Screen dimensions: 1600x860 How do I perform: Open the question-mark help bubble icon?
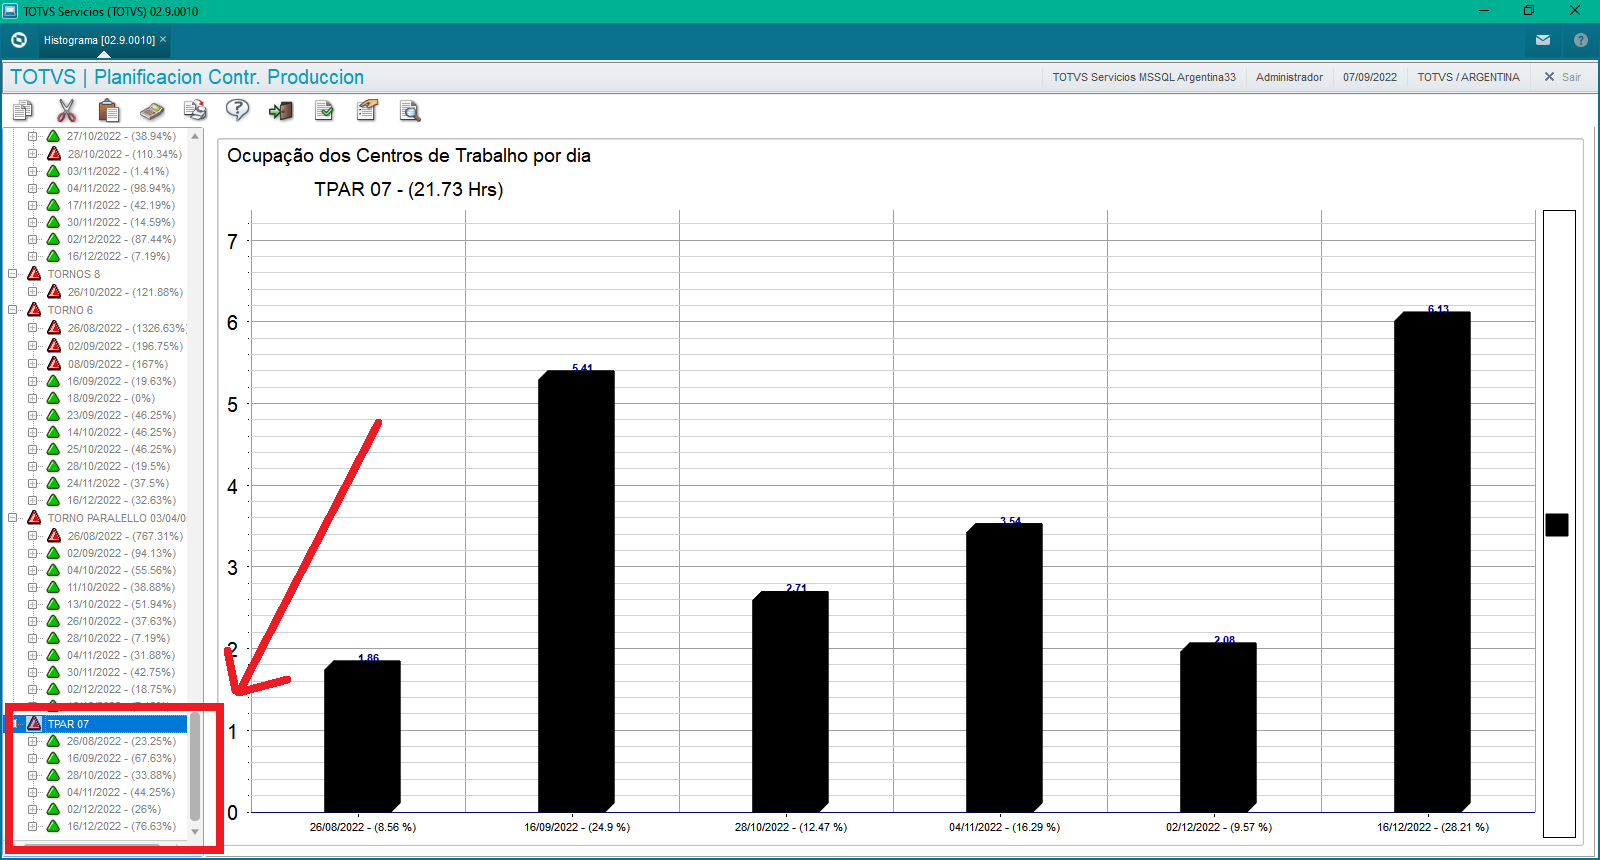237,110
